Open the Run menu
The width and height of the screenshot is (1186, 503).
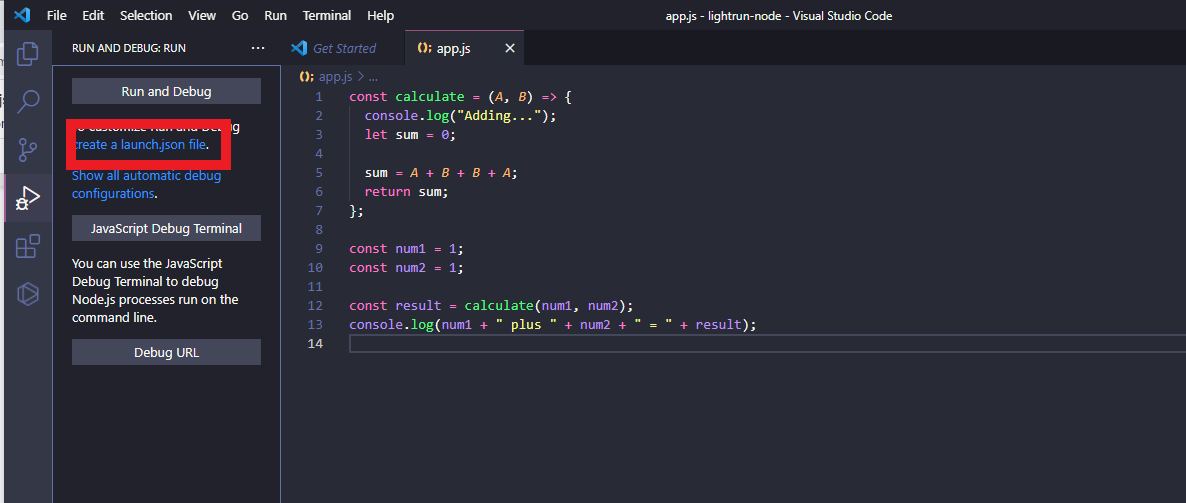tap(275, 15)
